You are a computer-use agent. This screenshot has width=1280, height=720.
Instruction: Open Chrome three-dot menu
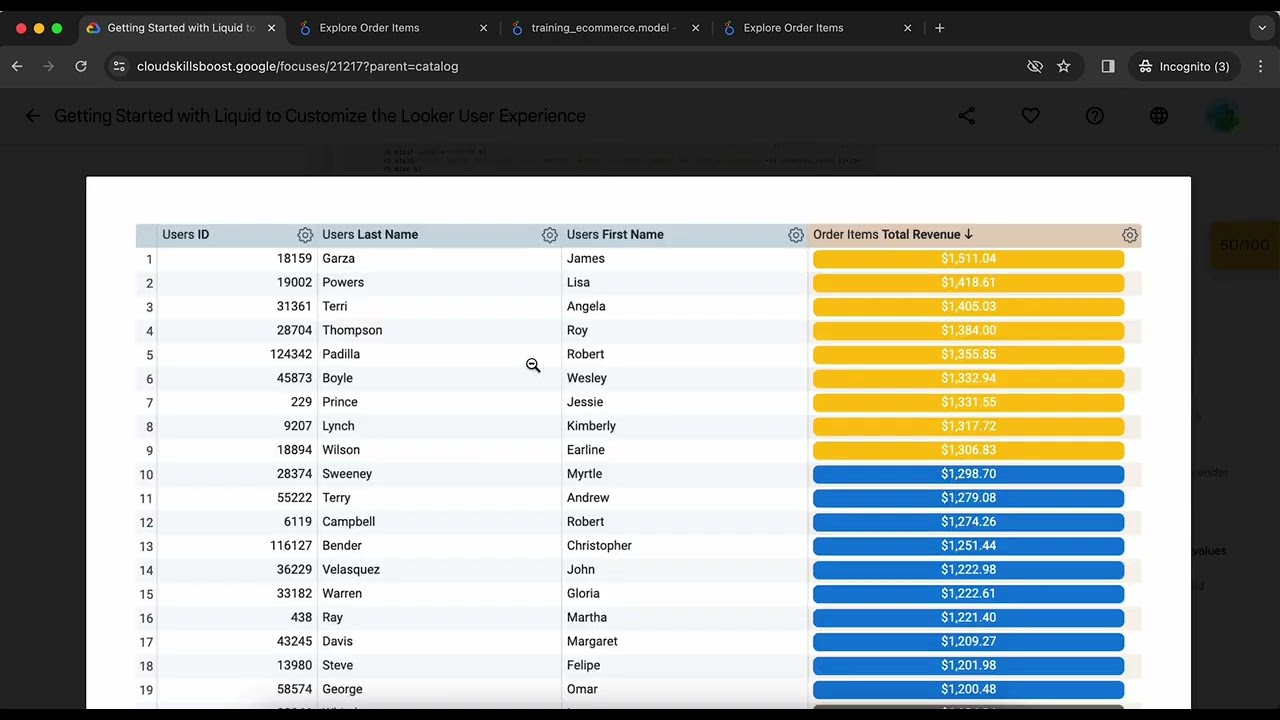click(1260, 66)
